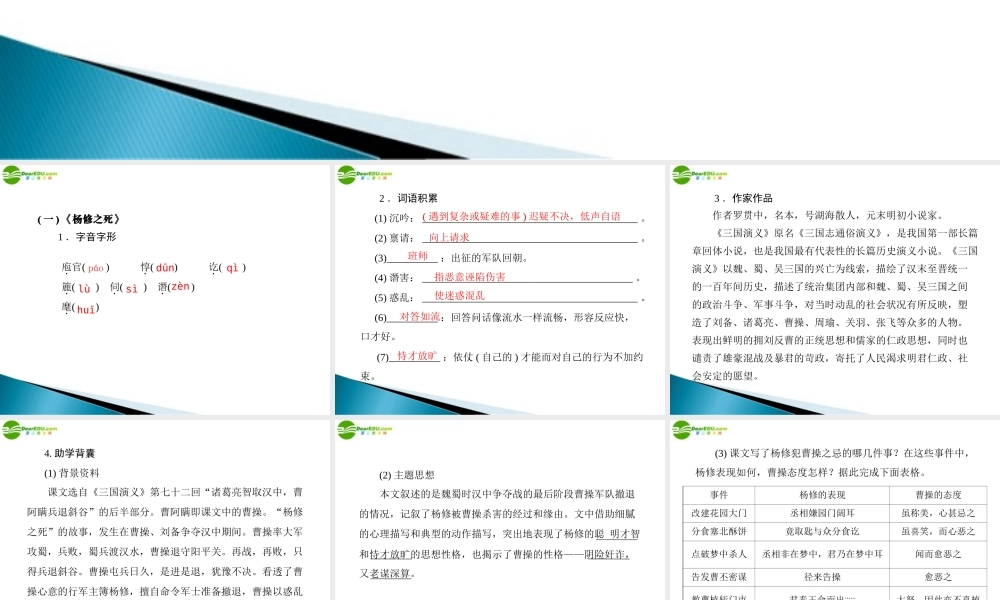Image resolution: width=1000 pixels, height=600 pixels.
Task: Click the table cell 虽喜笑，而心恶之
Action: 938,531
